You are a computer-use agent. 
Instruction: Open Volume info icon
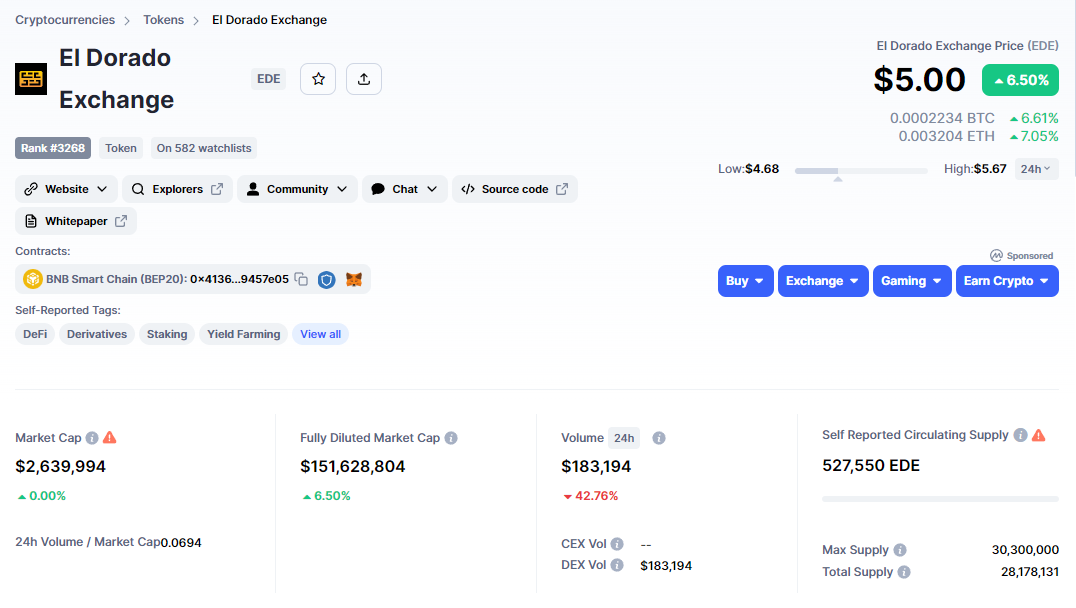(659, 438)
